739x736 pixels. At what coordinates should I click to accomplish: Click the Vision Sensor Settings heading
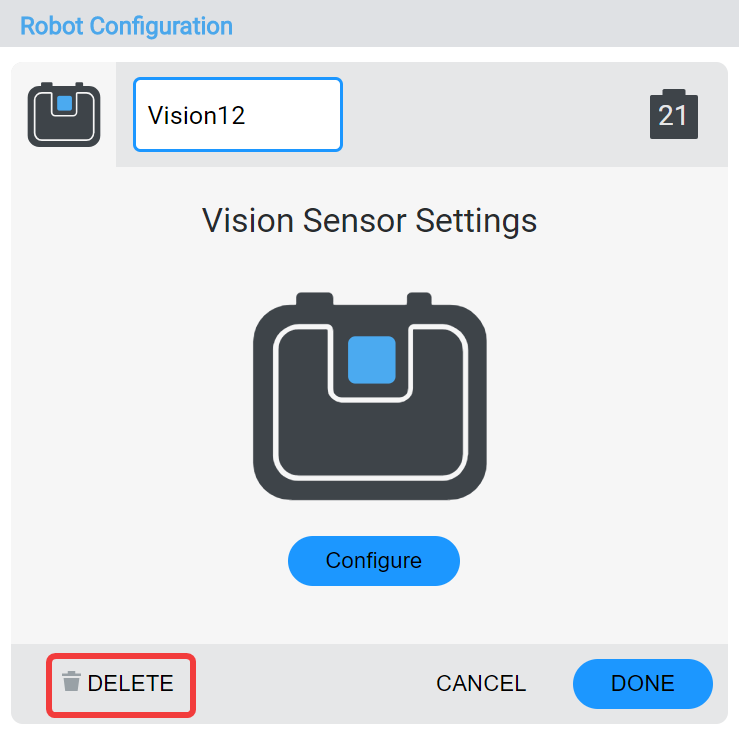pos(370,220)
